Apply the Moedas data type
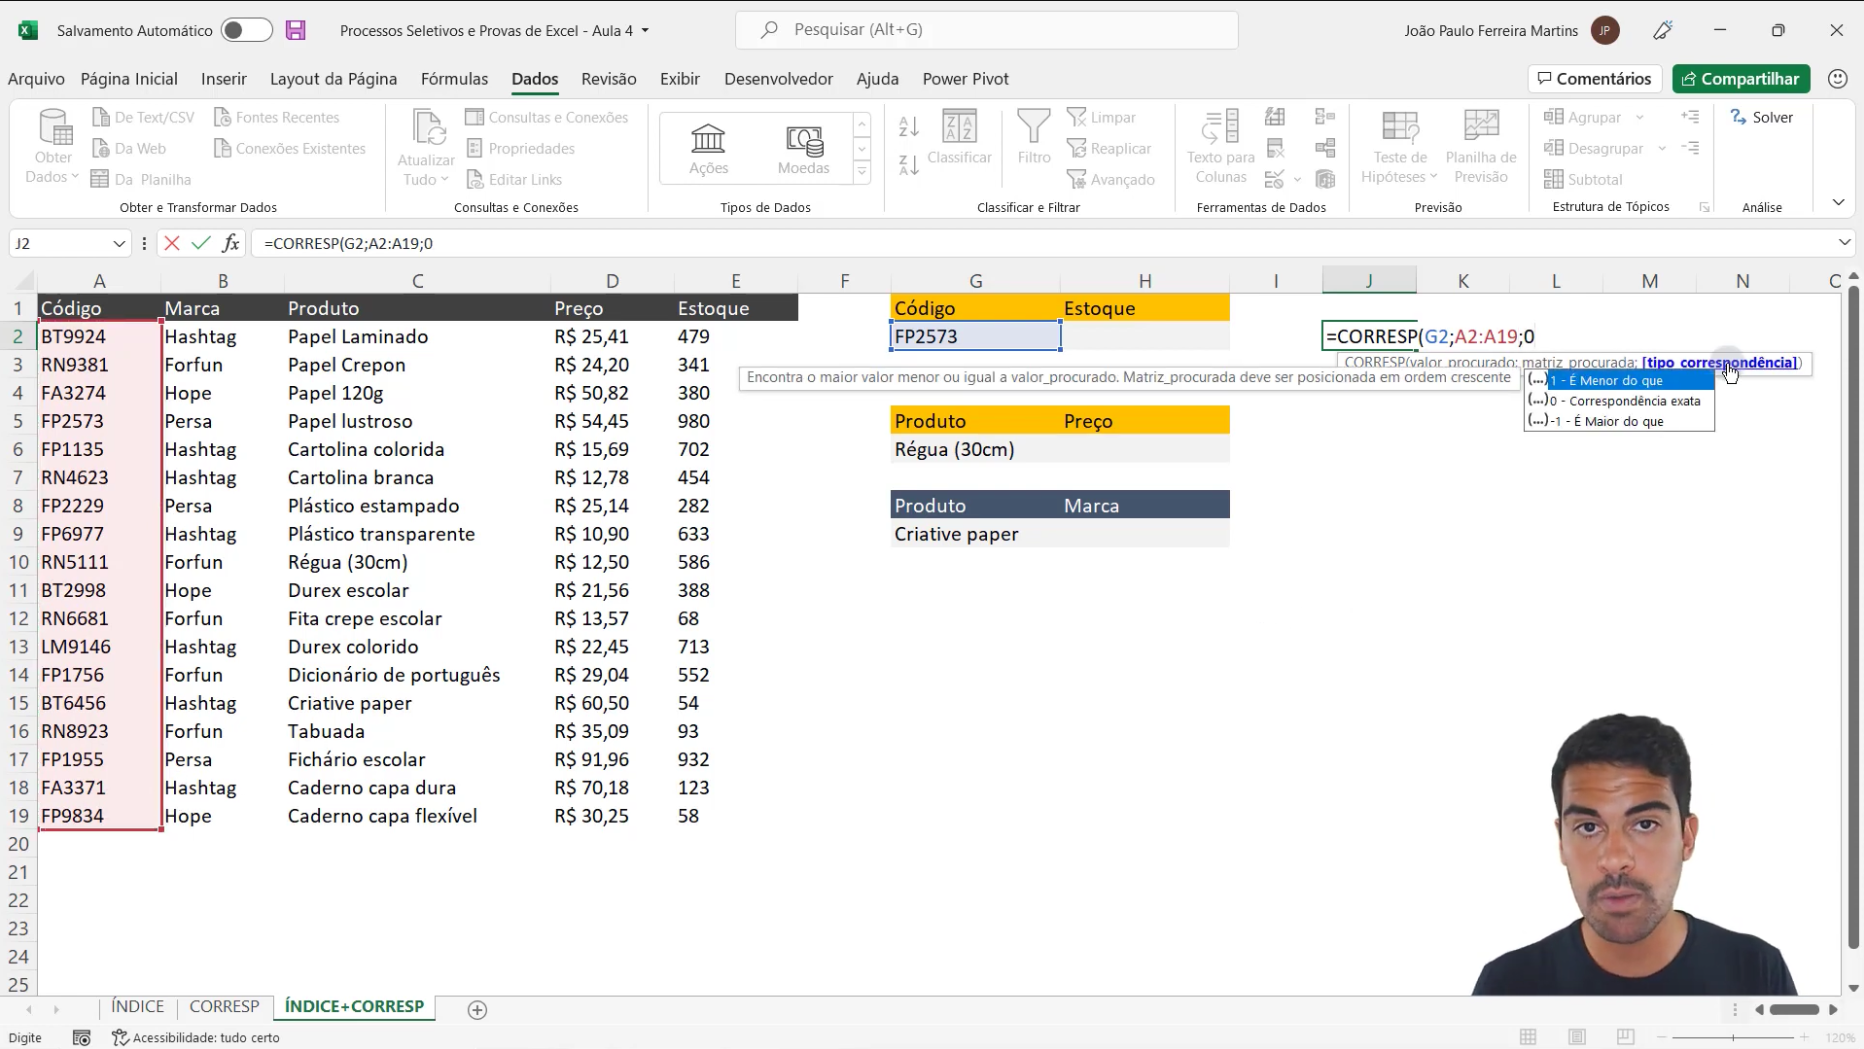The image size is (1864, 1049). (x=803, y=145)
